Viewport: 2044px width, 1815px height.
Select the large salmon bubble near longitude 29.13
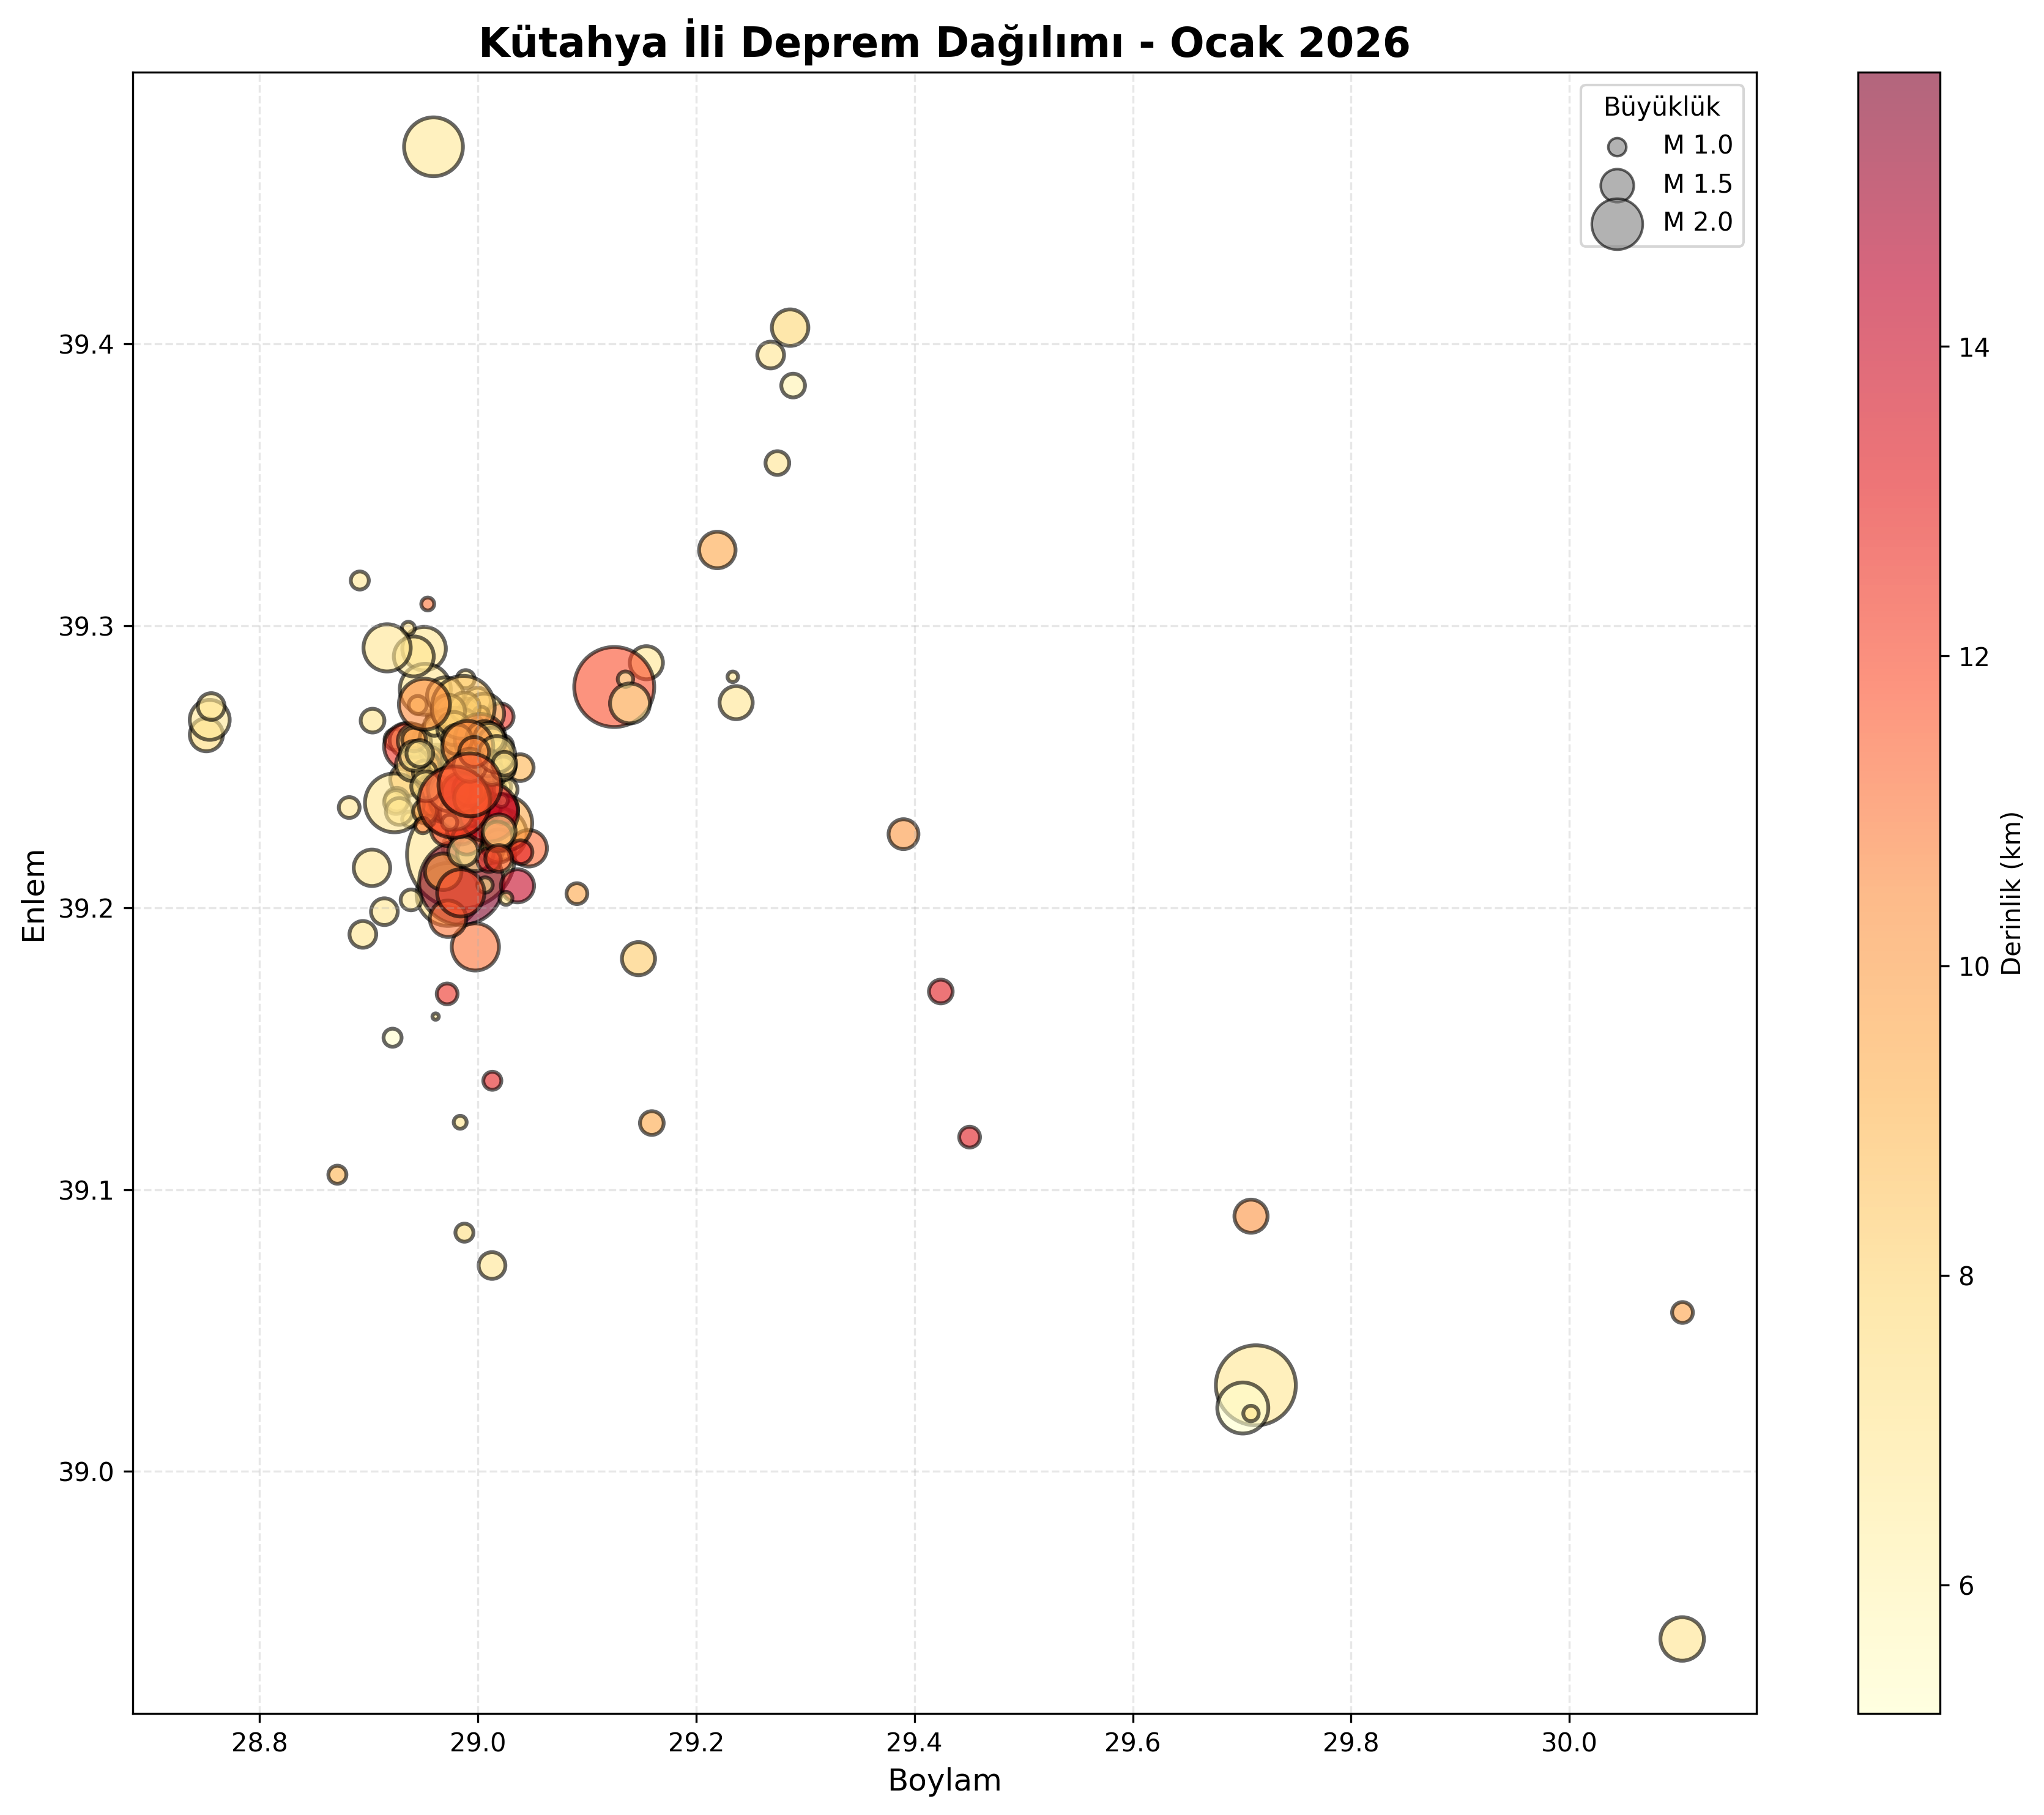click(614, 687)
